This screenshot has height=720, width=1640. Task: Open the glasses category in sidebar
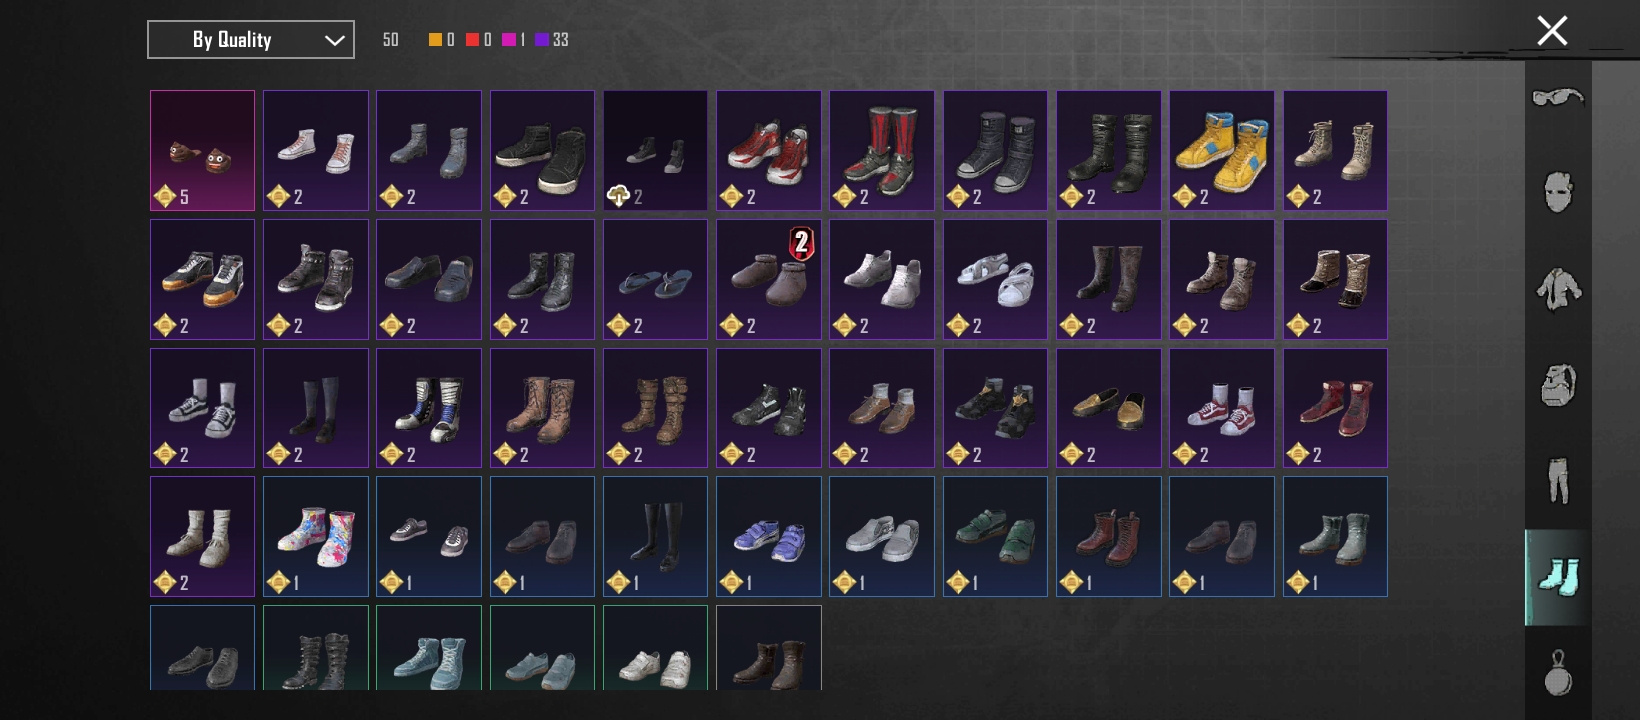(x=1558, y=97)
